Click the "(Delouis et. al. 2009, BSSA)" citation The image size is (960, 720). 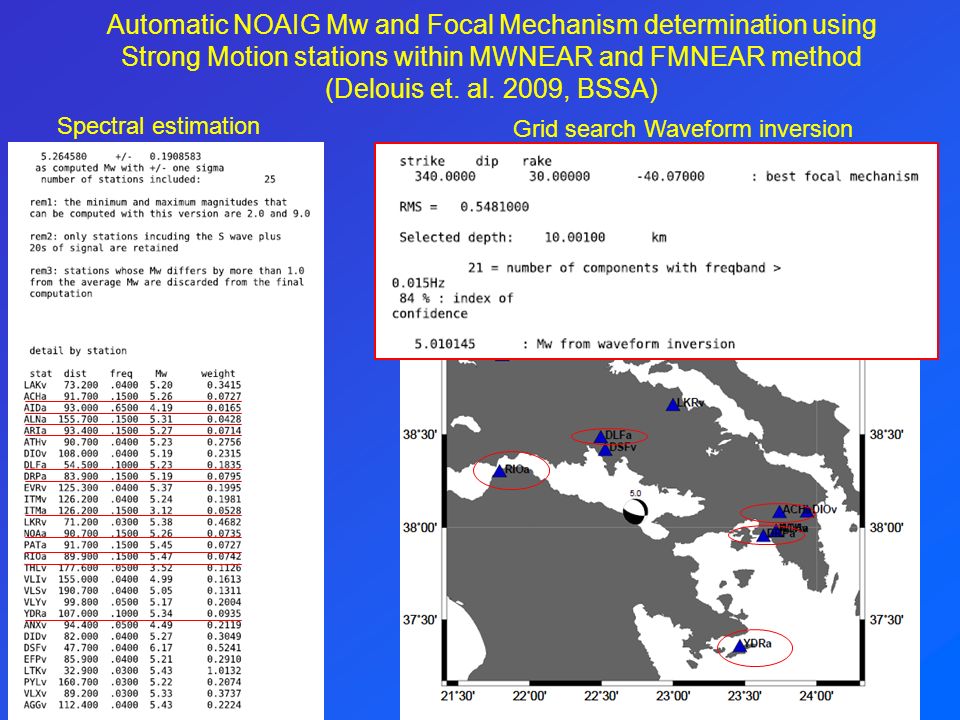click(491, 89)
